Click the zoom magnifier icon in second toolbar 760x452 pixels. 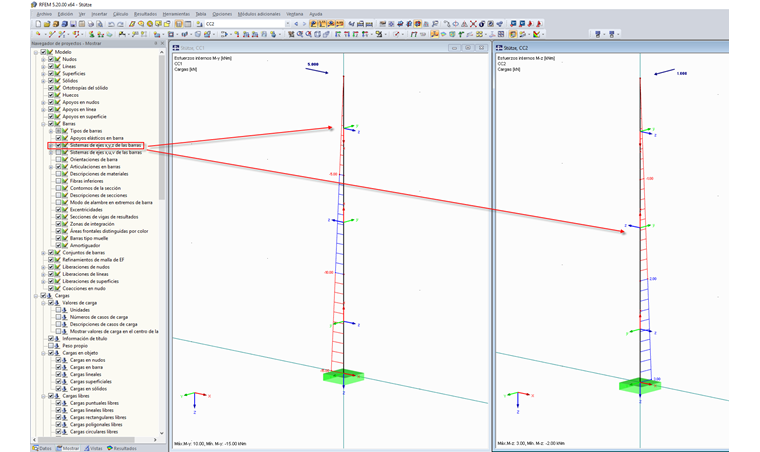click(x=300, y=34)
